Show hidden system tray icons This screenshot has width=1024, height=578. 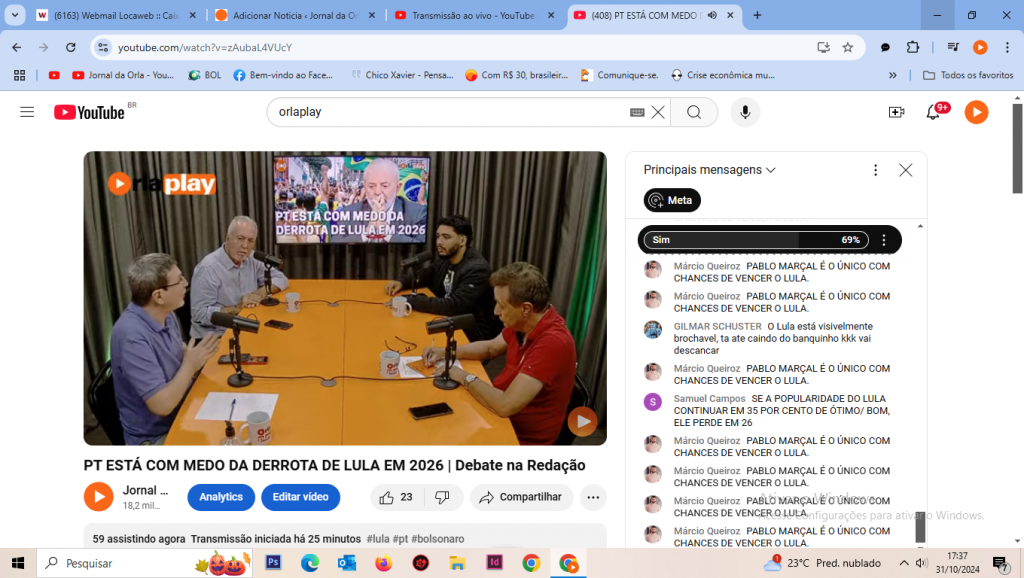[904, 563]
